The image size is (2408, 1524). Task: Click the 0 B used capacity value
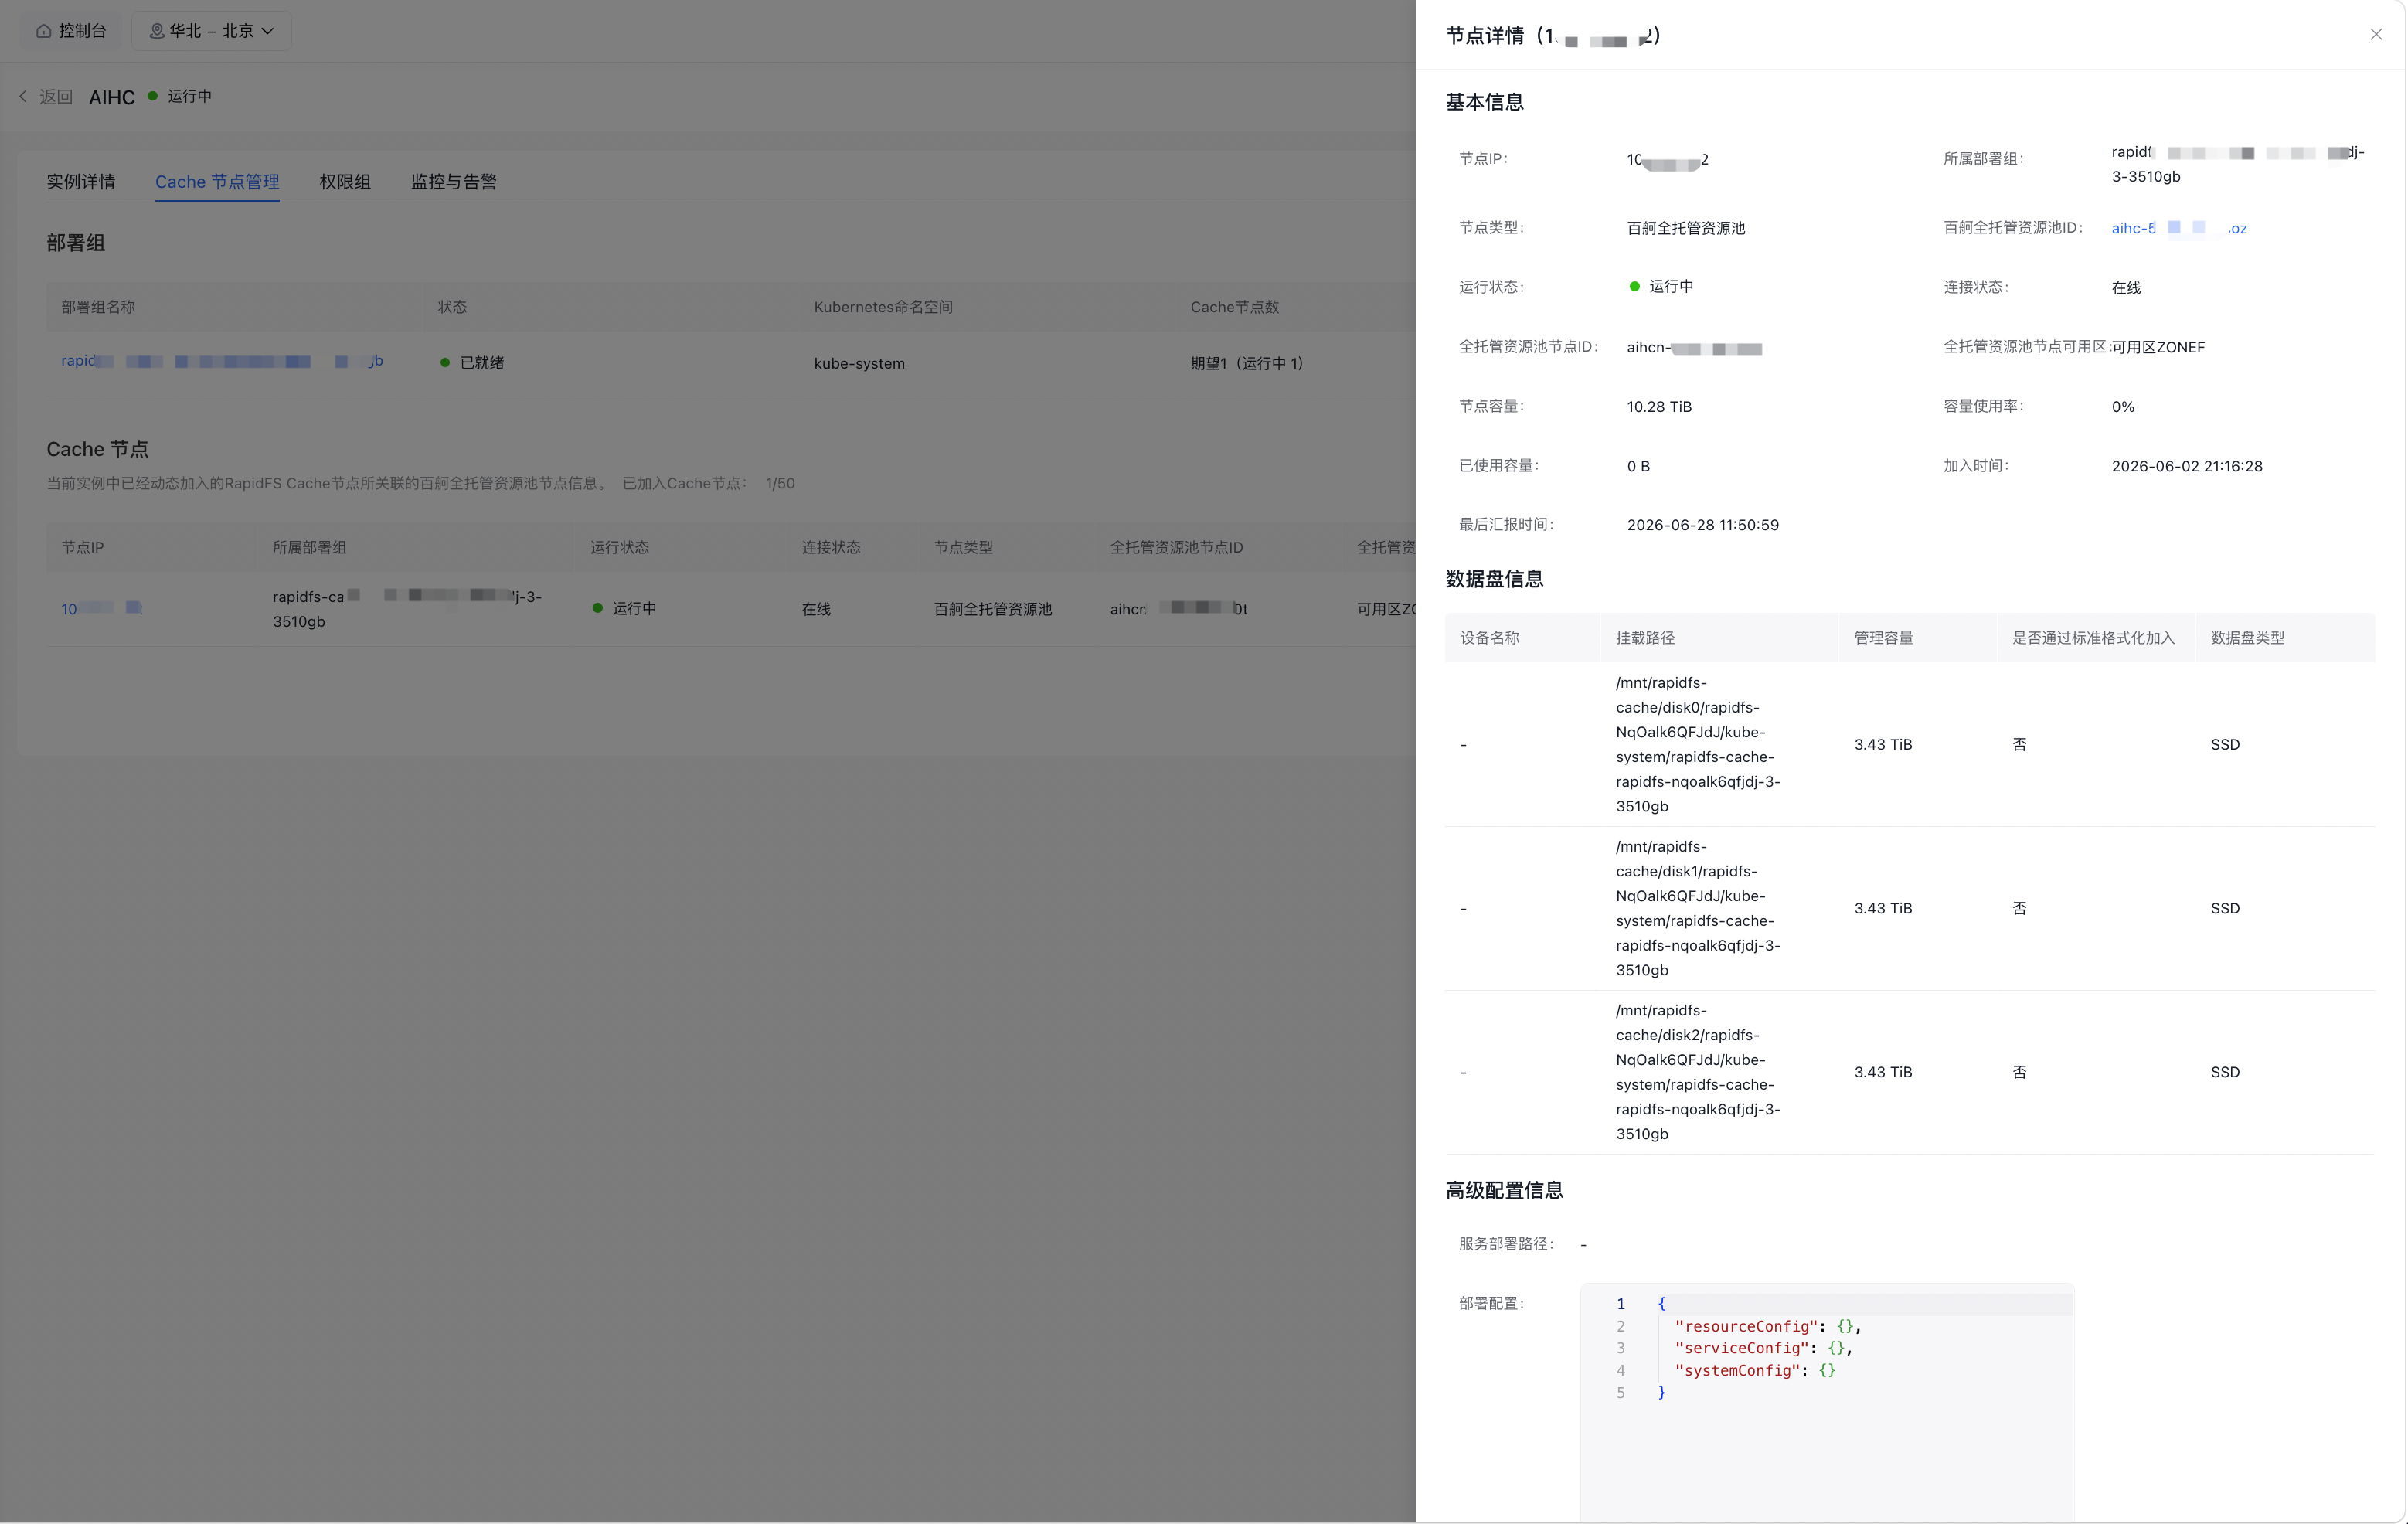tap(1638, 466)
